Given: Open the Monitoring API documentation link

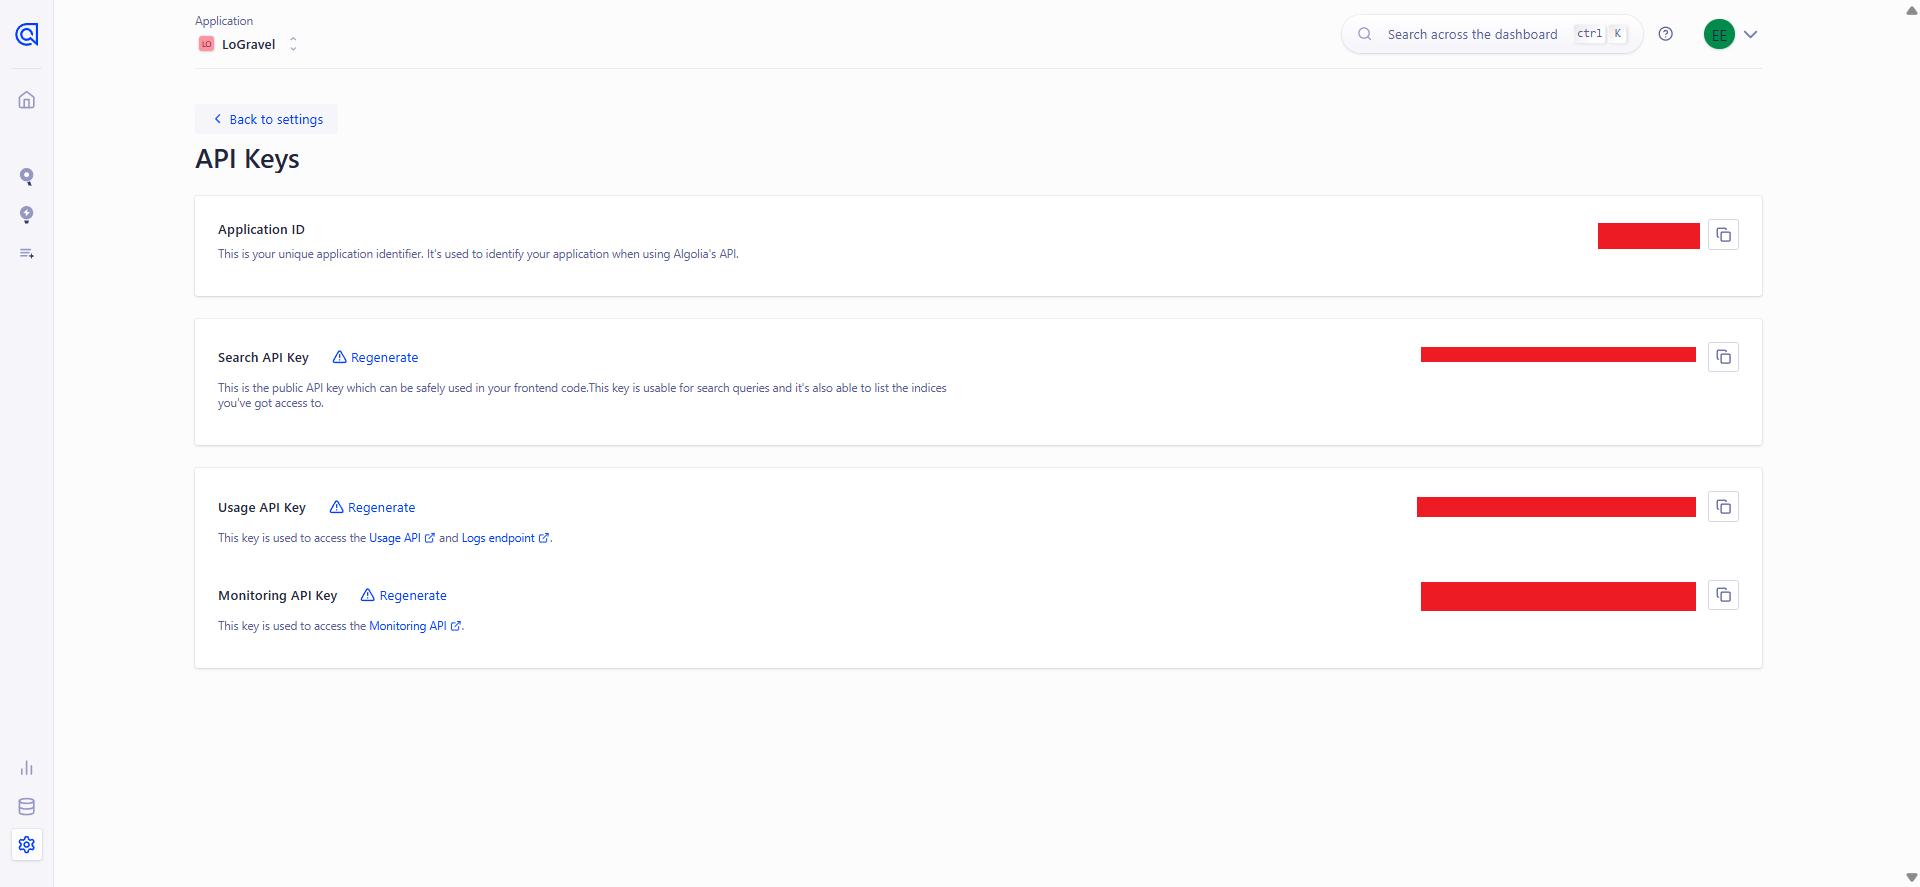Looking at the screenshot, I should (415, 626).
